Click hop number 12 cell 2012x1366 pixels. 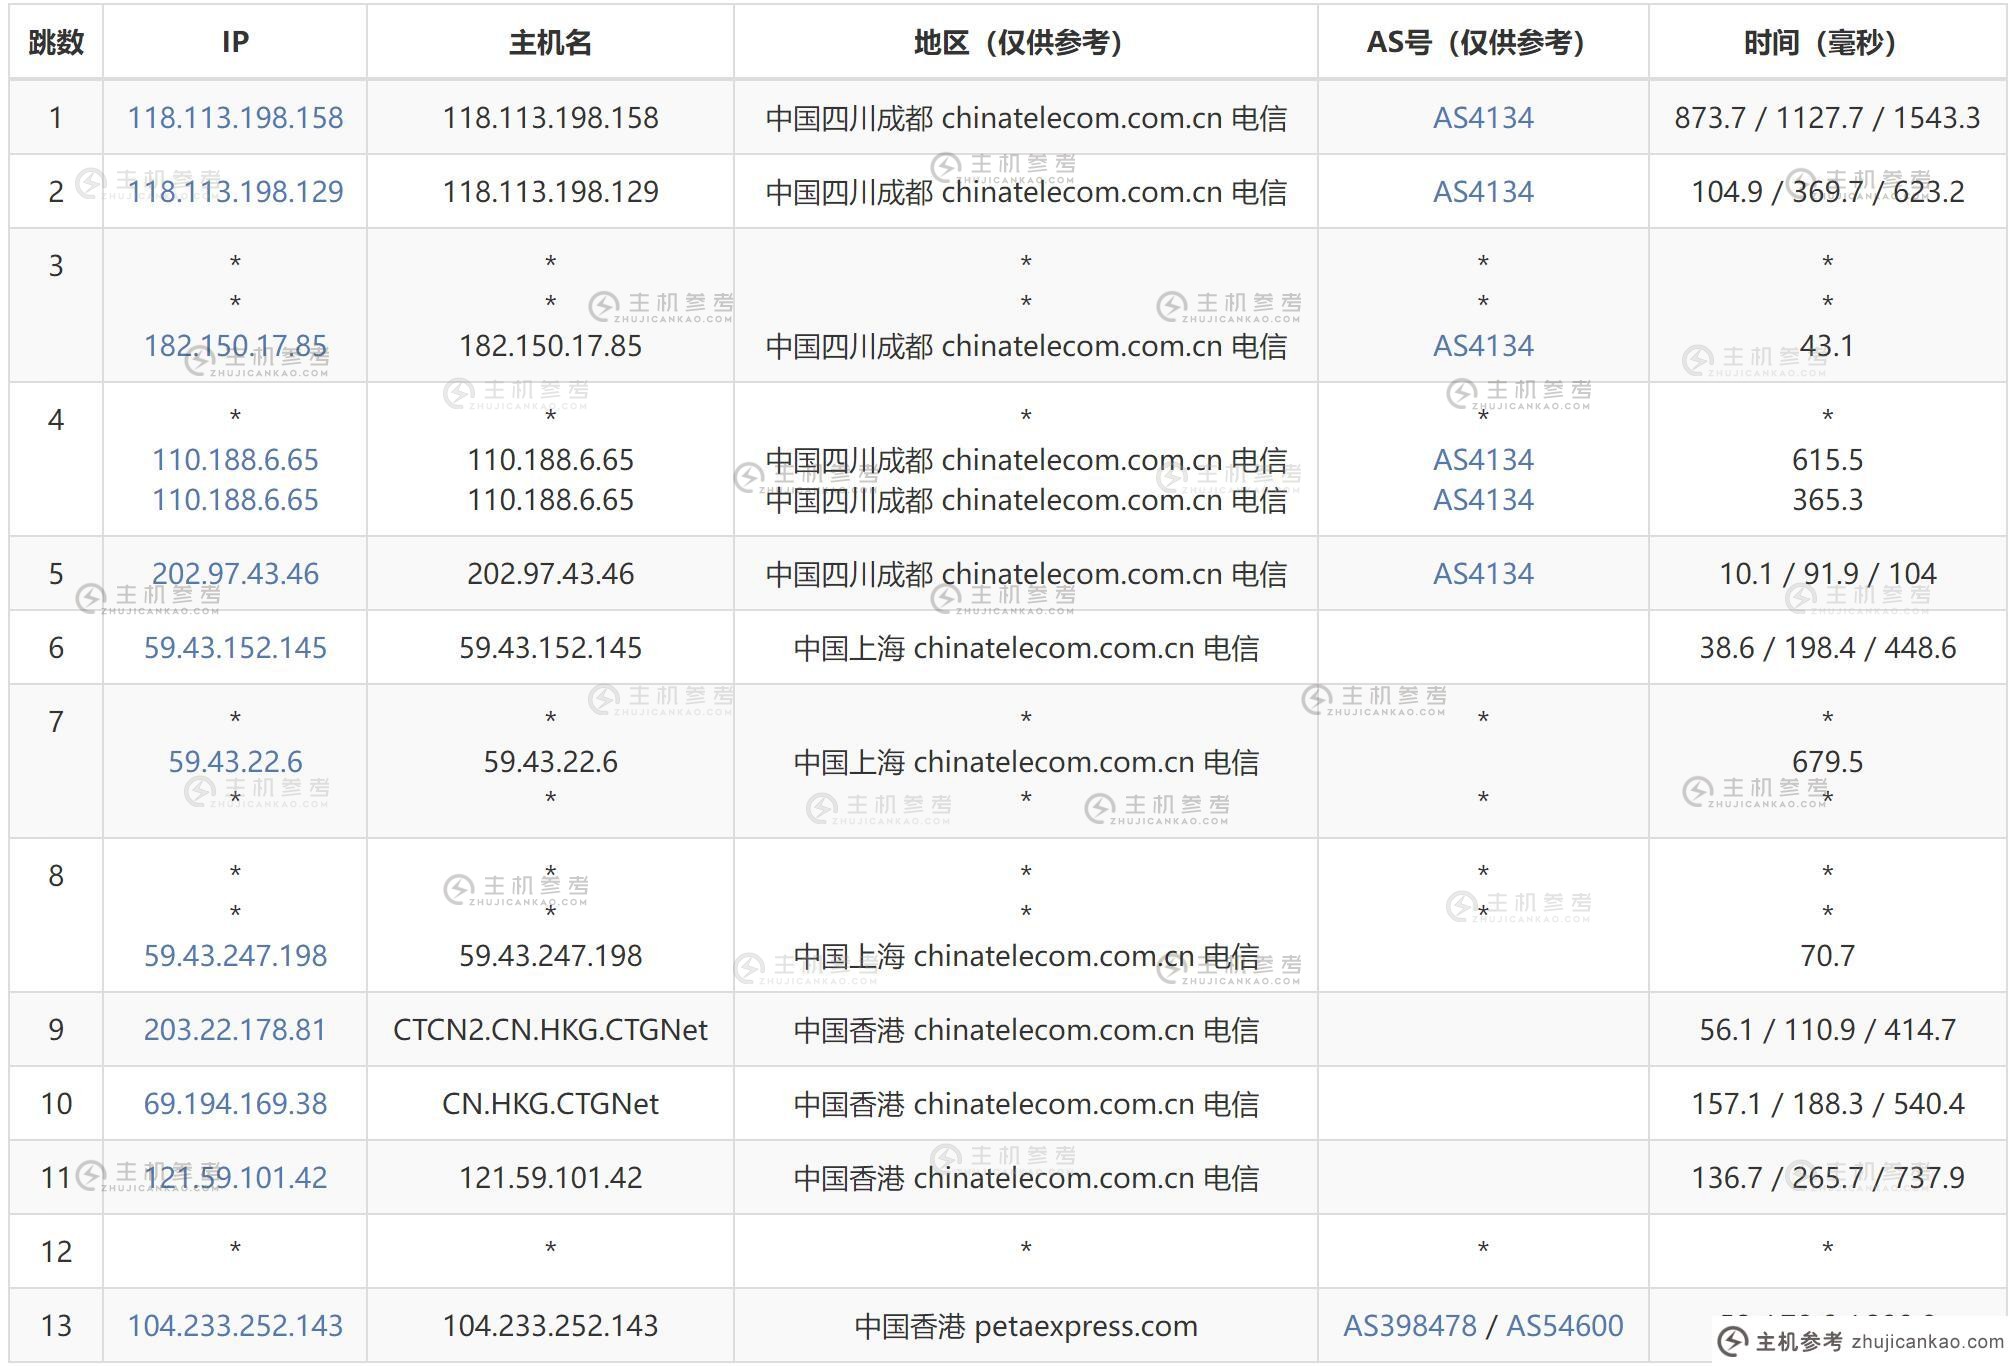(x=56, y=1252)
